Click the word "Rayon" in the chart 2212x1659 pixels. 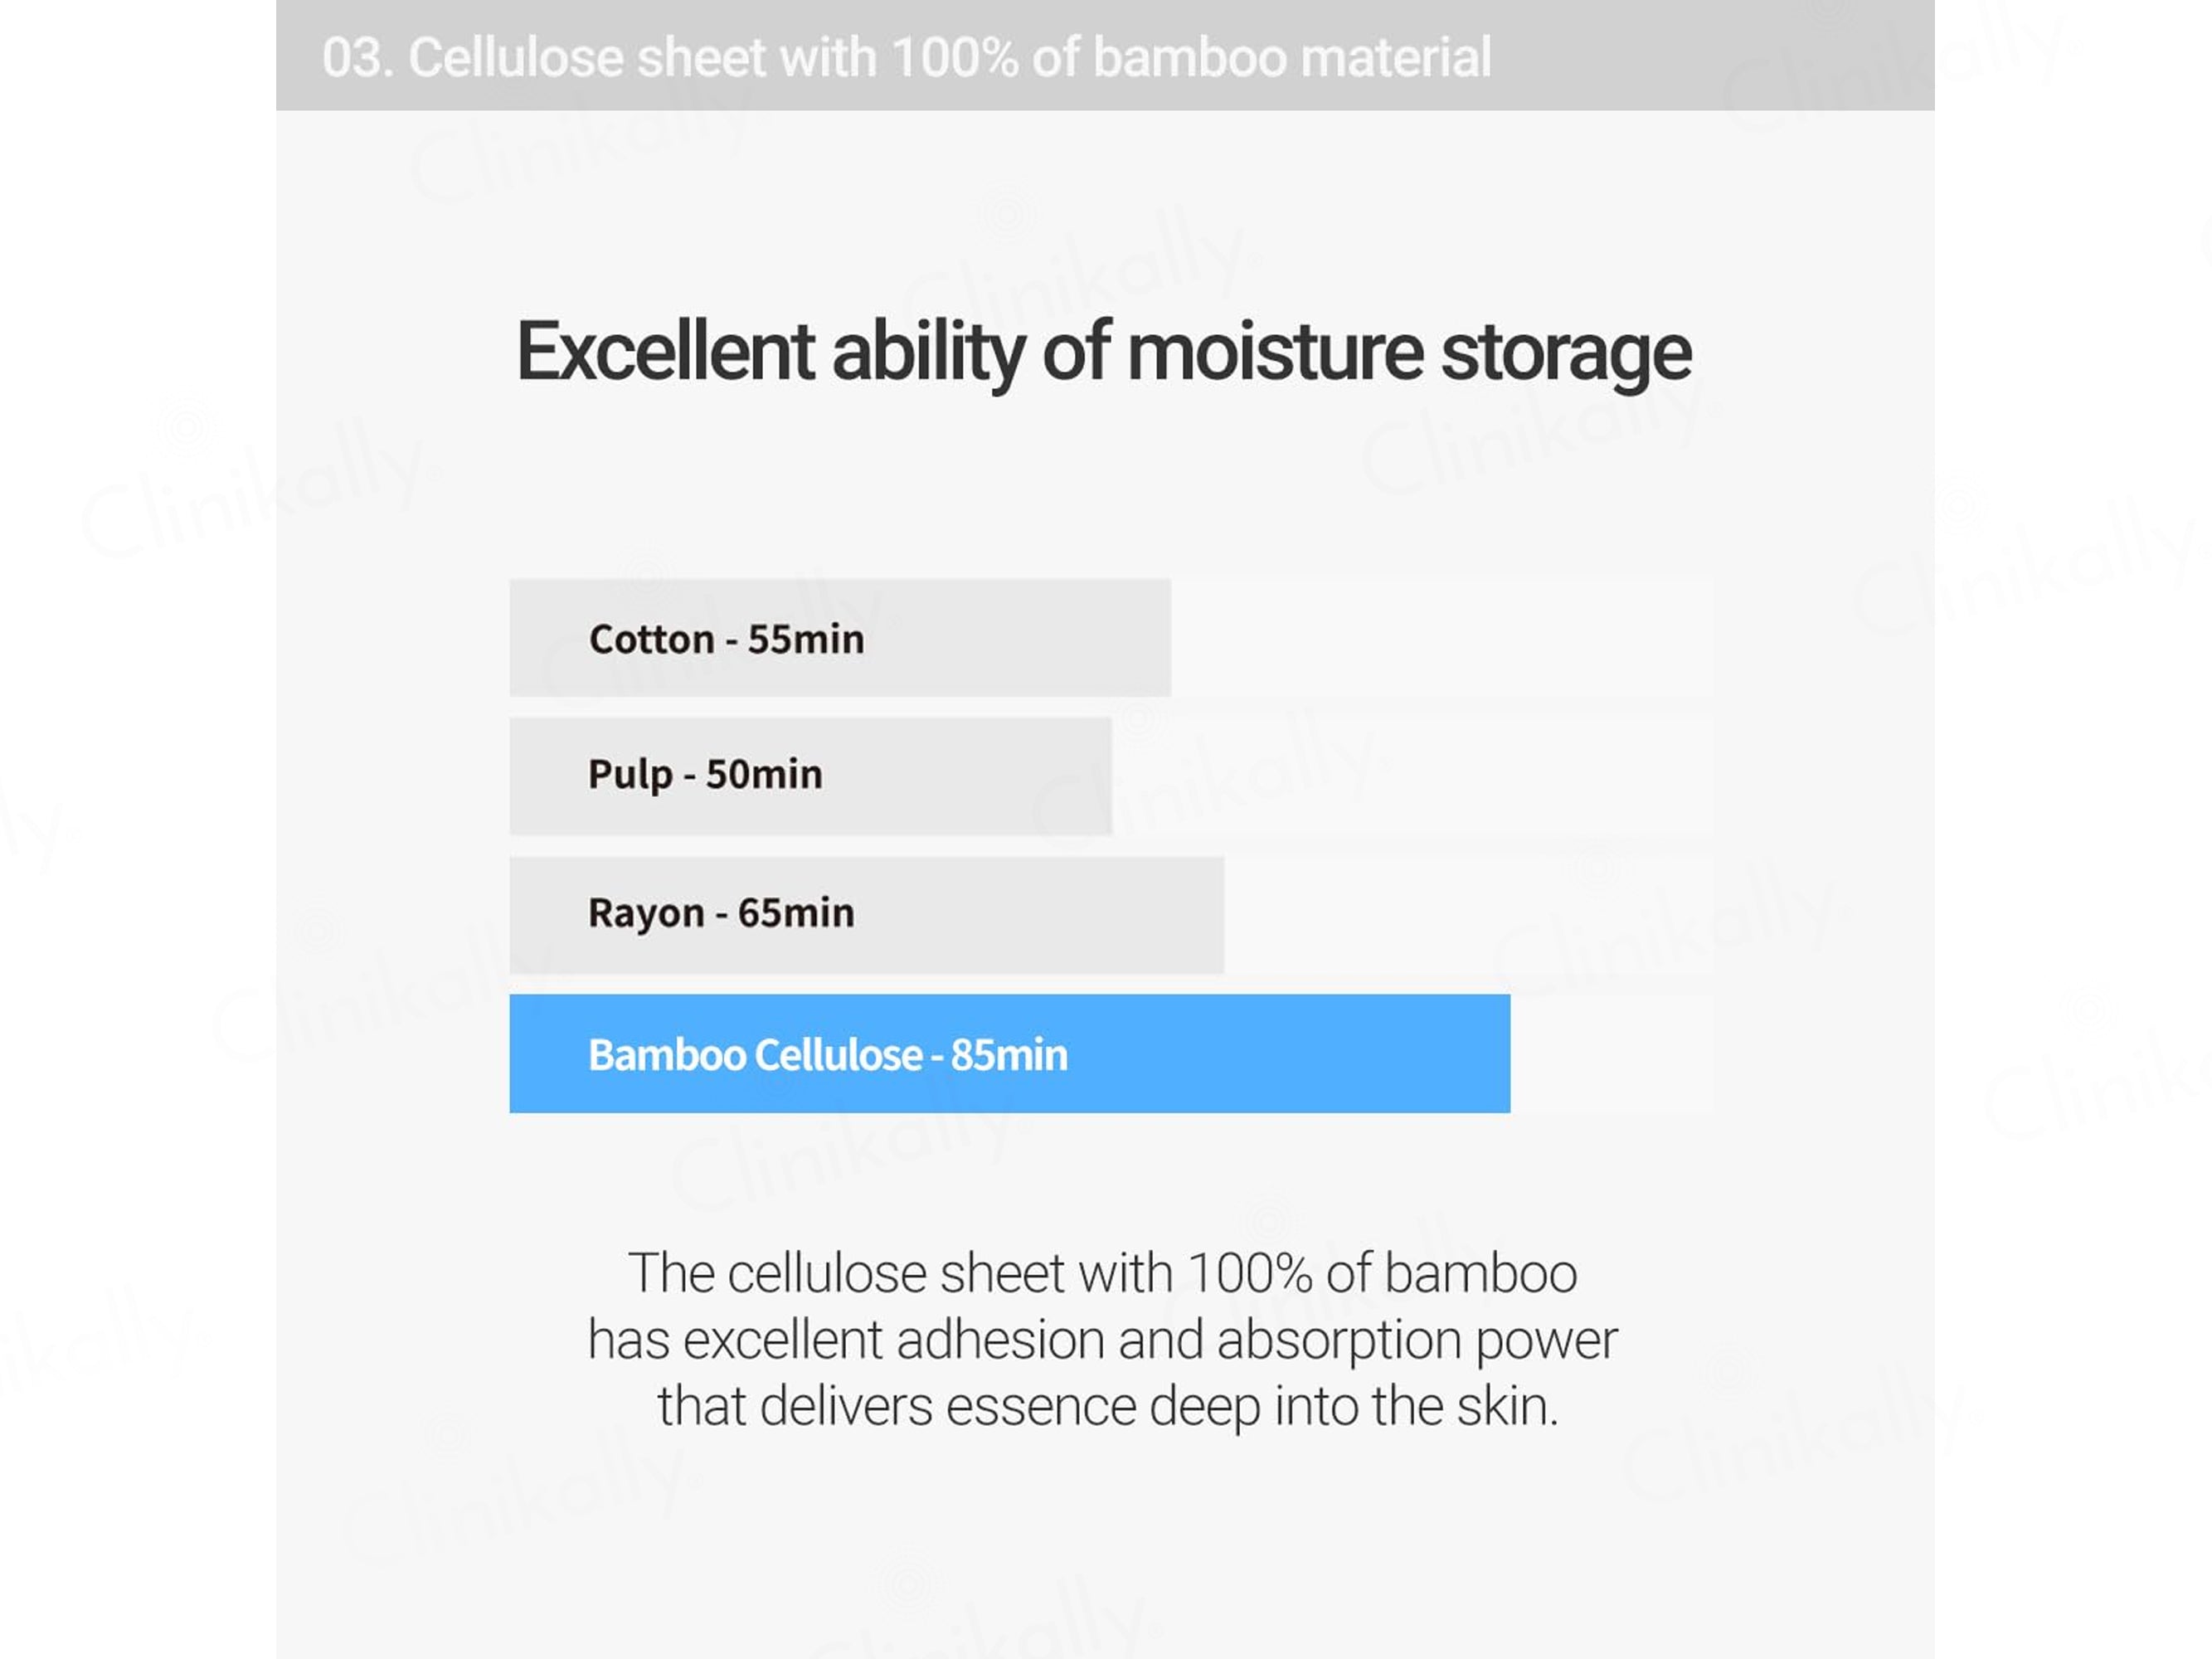(645, 914)
